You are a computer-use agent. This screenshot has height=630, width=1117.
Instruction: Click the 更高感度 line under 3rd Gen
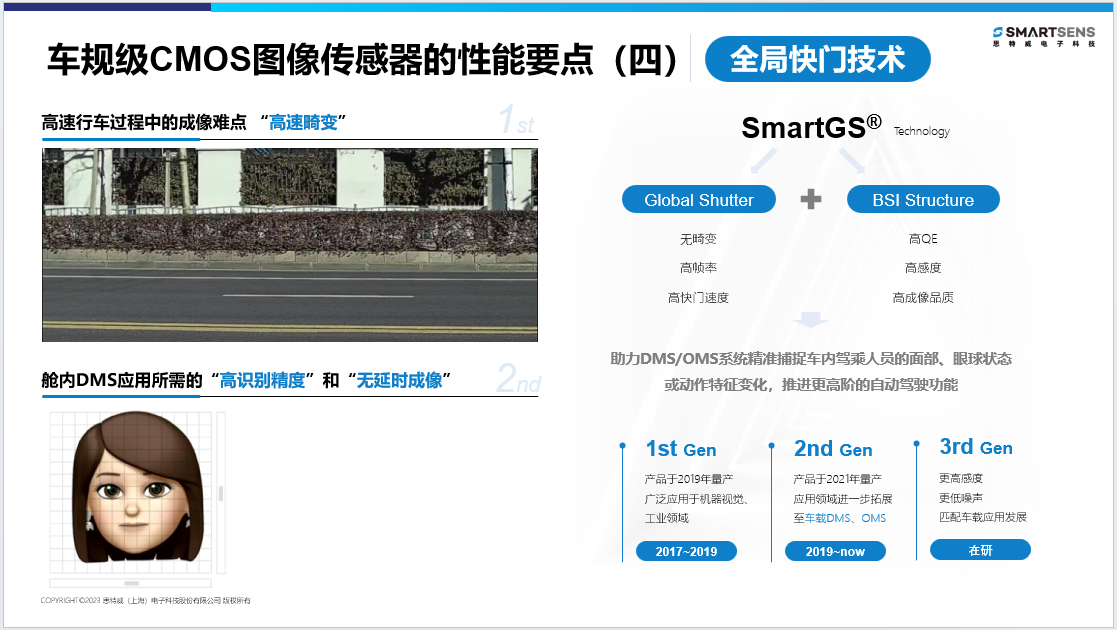[x=961, y=478]
